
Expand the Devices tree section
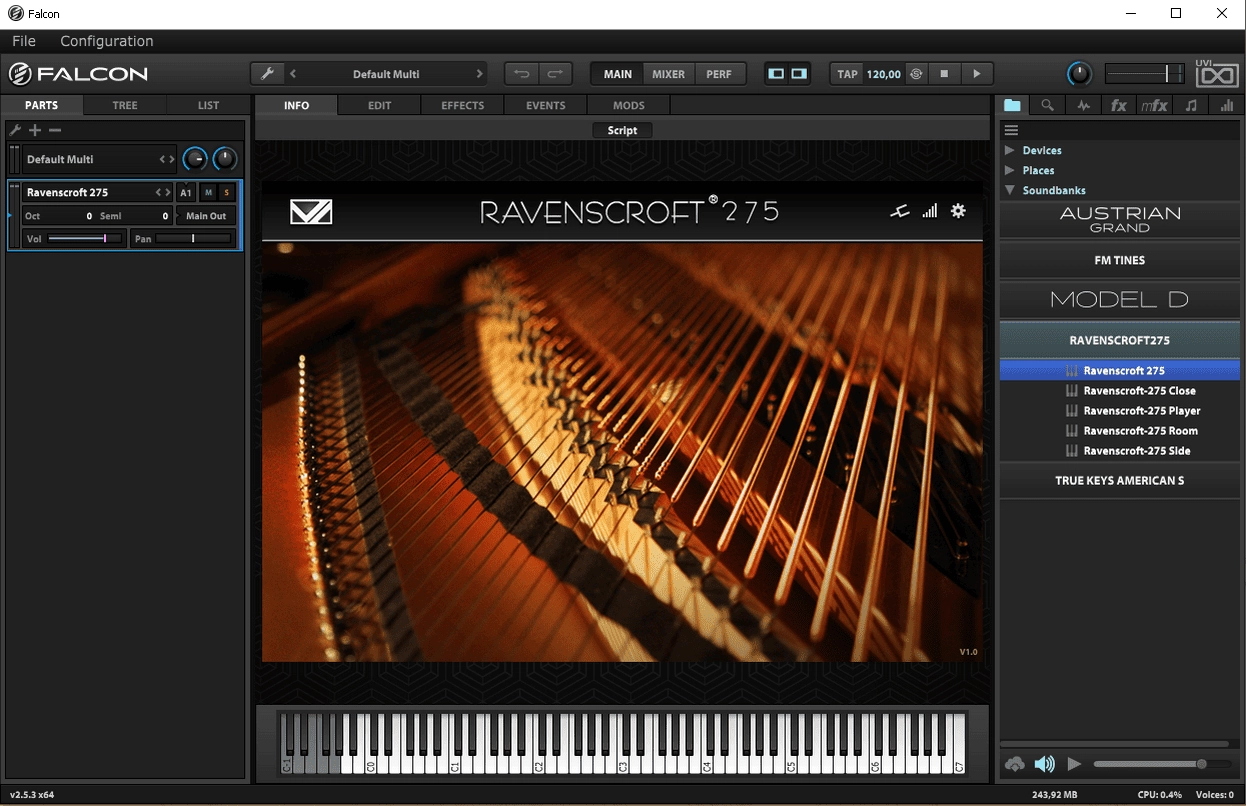tap(1010, 150)
